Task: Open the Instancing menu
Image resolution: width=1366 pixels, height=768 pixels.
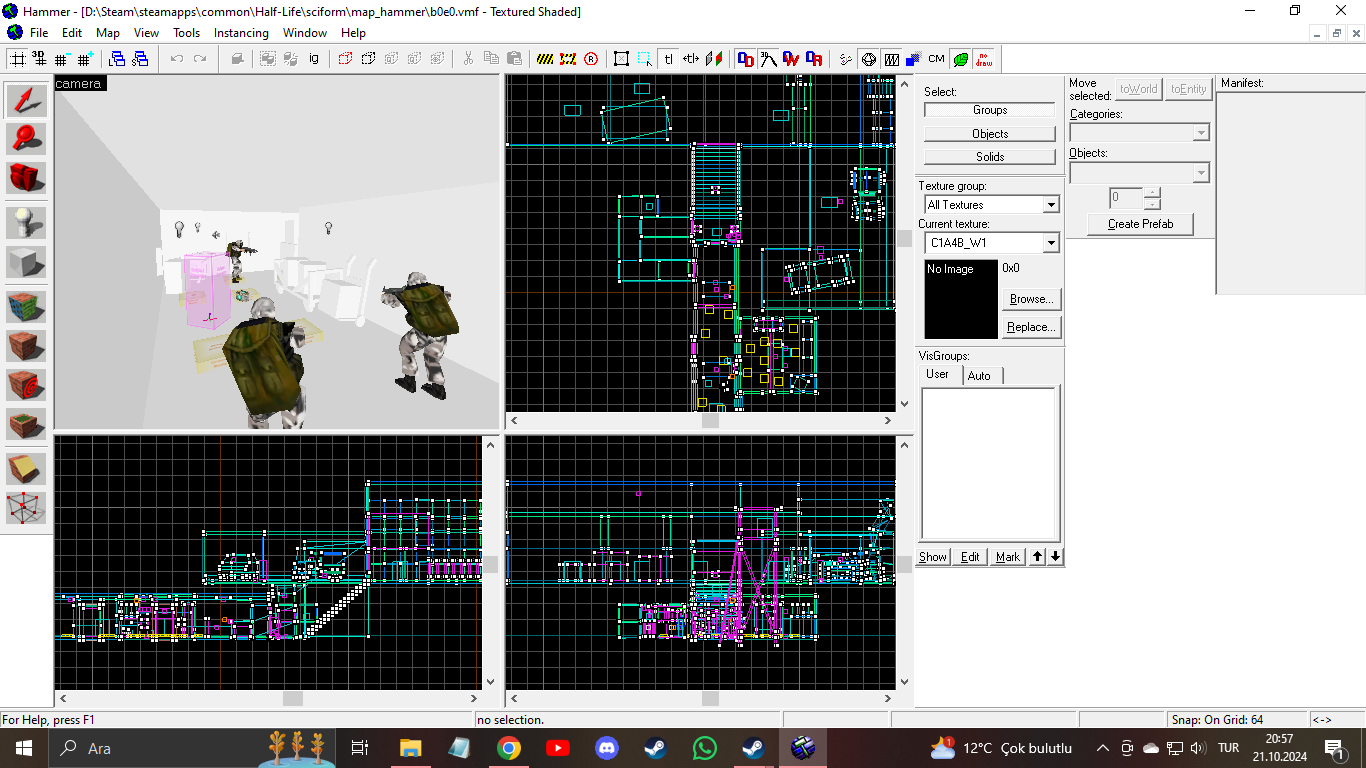Action: 241,32
